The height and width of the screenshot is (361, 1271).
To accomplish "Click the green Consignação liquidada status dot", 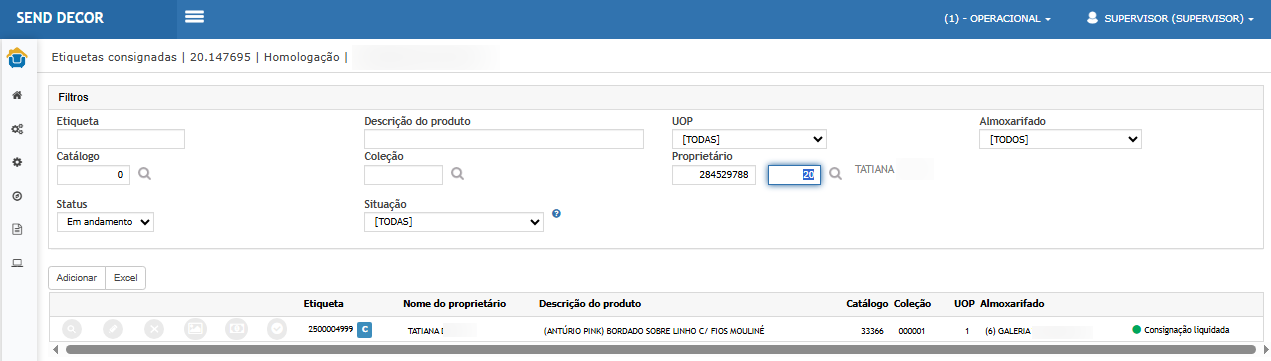I will pos(1137,329).
